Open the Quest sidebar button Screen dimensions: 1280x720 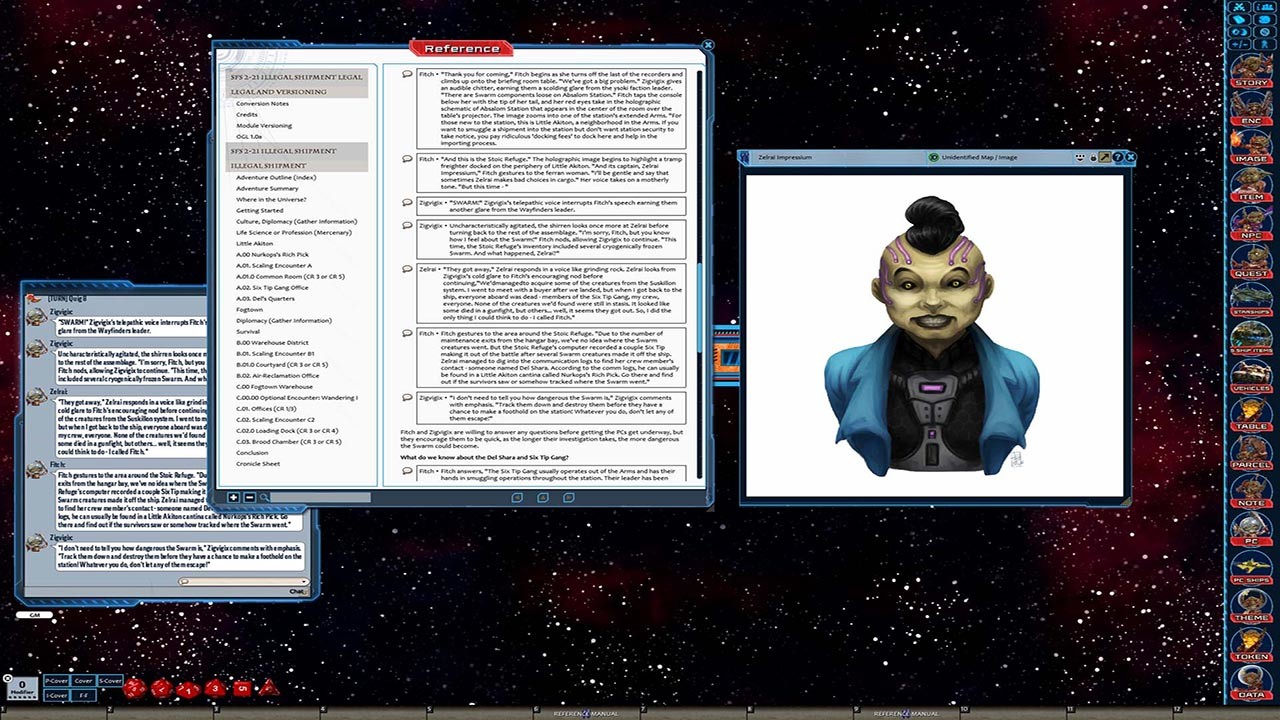point(1251,262)
